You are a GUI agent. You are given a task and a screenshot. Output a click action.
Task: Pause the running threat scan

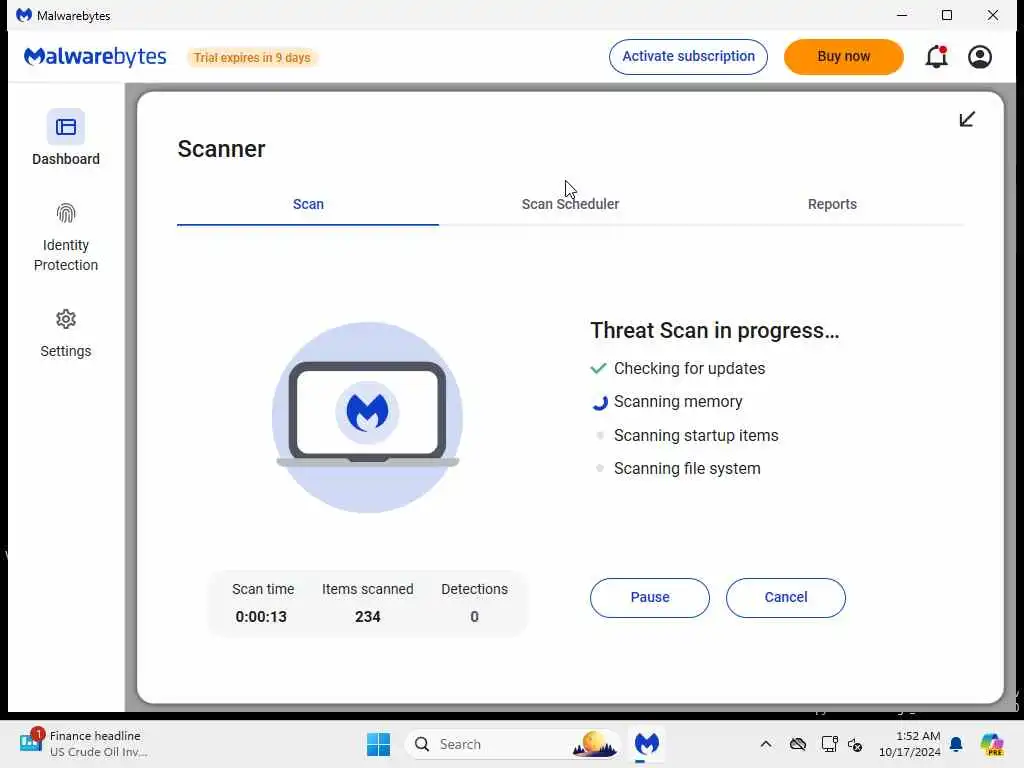tap(650, 598)
